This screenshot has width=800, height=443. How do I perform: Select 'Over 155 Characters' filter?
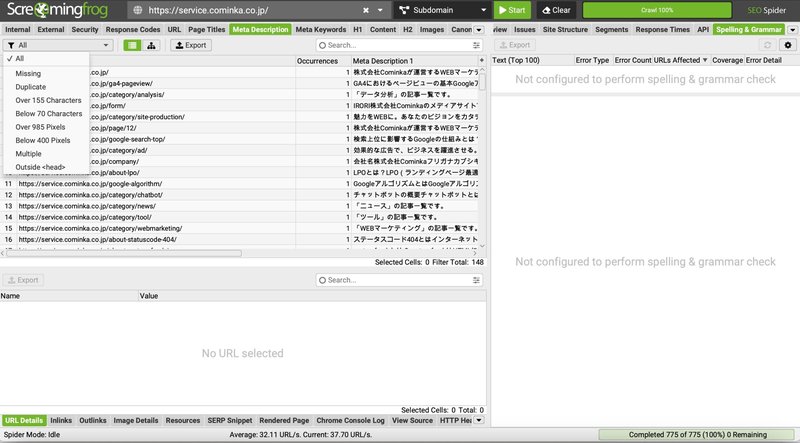(x=49, y=101)
